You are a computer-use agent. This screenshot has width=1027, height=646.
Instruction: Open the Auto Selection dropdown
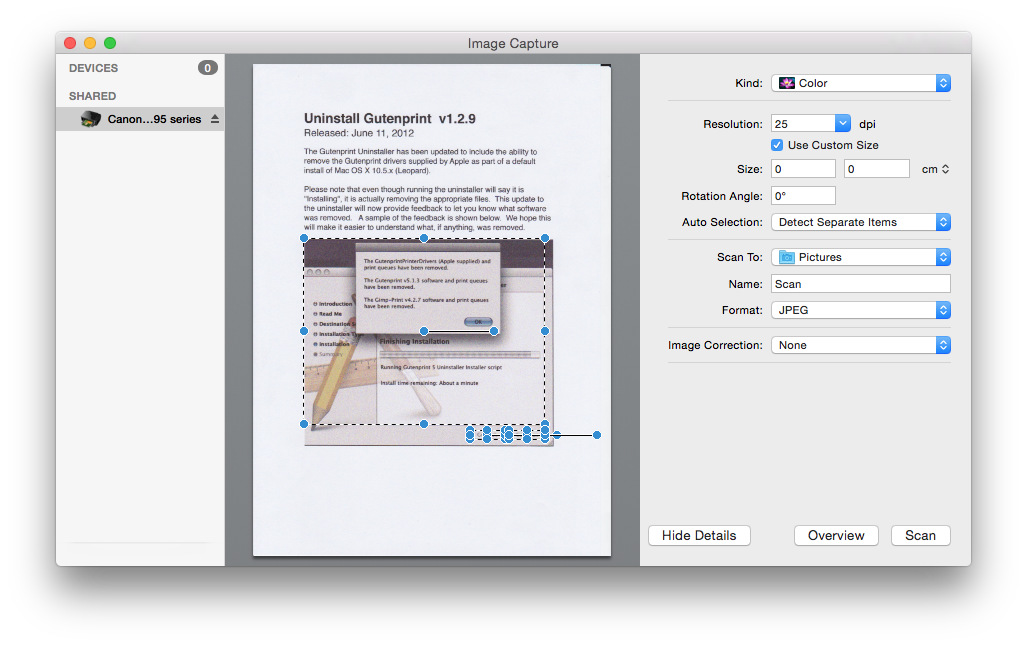(861, 222)
